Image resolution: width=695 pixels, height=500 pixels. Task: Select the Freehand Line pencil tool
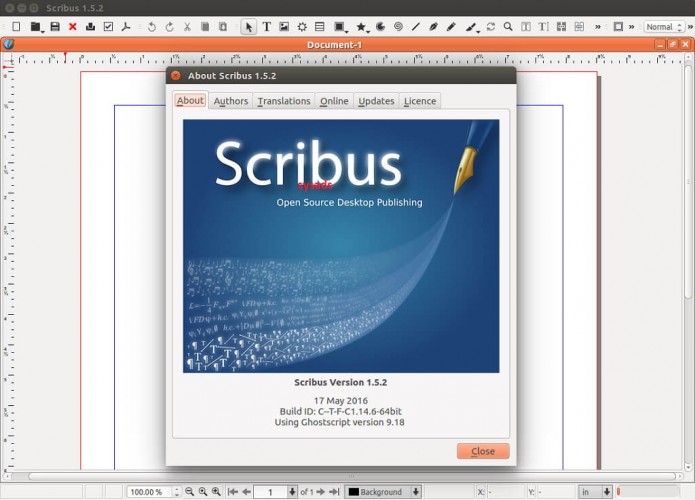(x=451, y=27)
